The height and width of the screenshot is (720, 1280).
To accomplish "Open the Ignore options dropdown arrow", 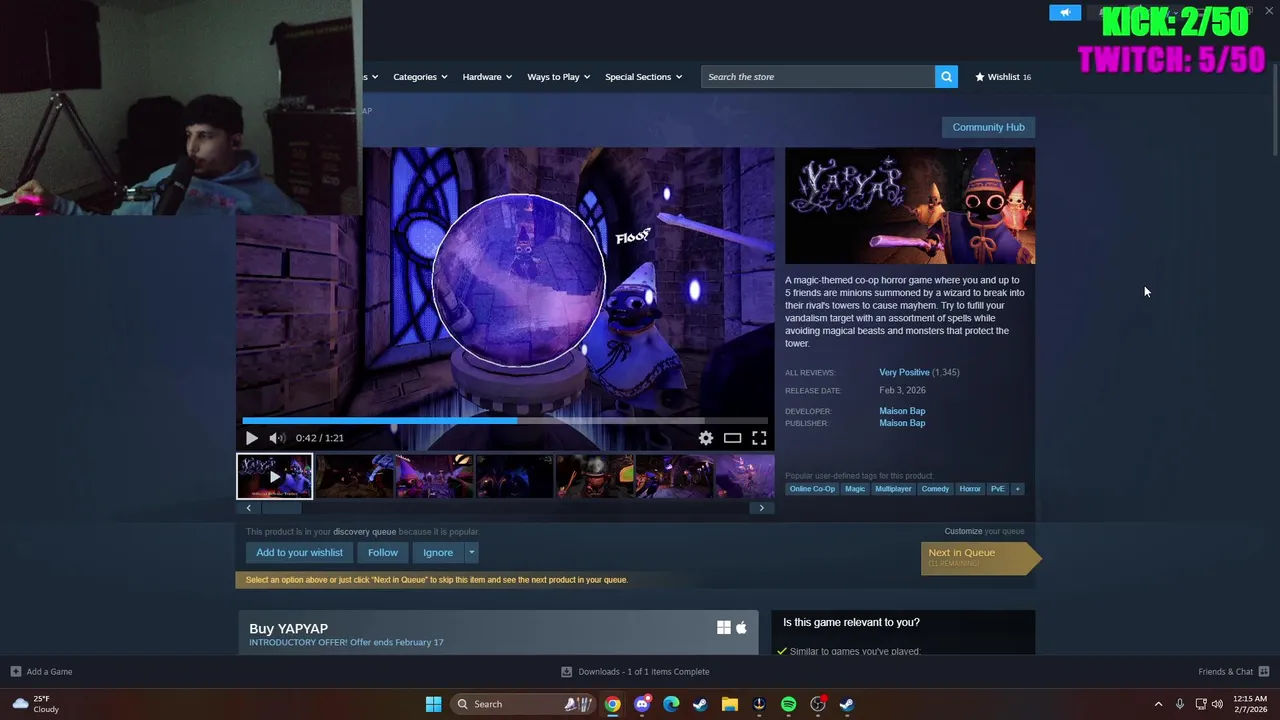I will [471, 552].
